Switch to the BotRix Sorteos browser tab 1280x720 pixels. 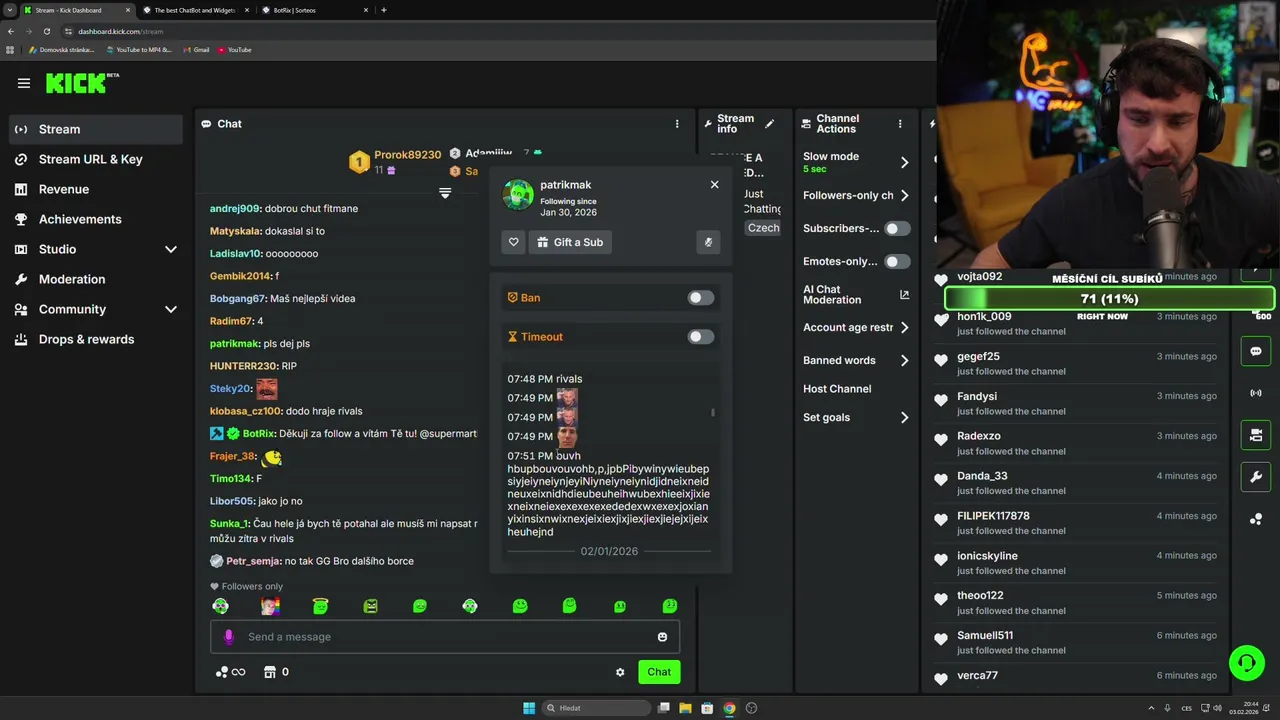pyautogui.click(x=314, y=10)
